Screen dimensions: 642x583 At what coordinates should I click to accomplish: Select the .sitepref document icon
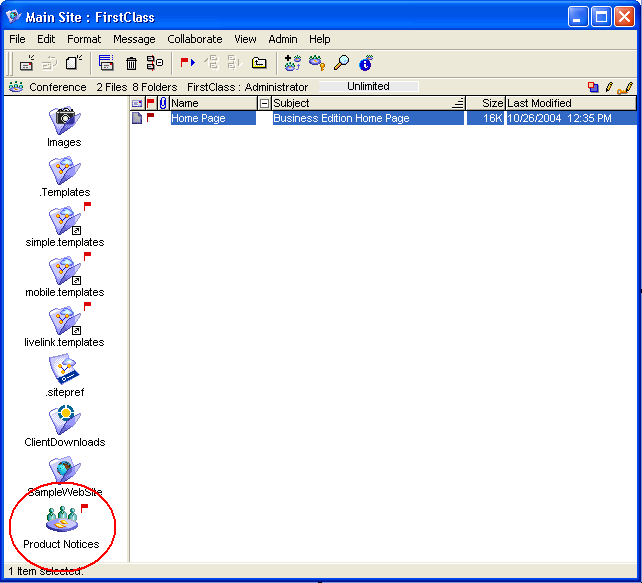pos(64,370)
